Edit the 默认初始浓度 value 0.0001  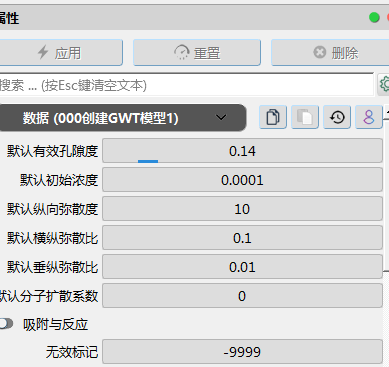click(x=242, y=180)
